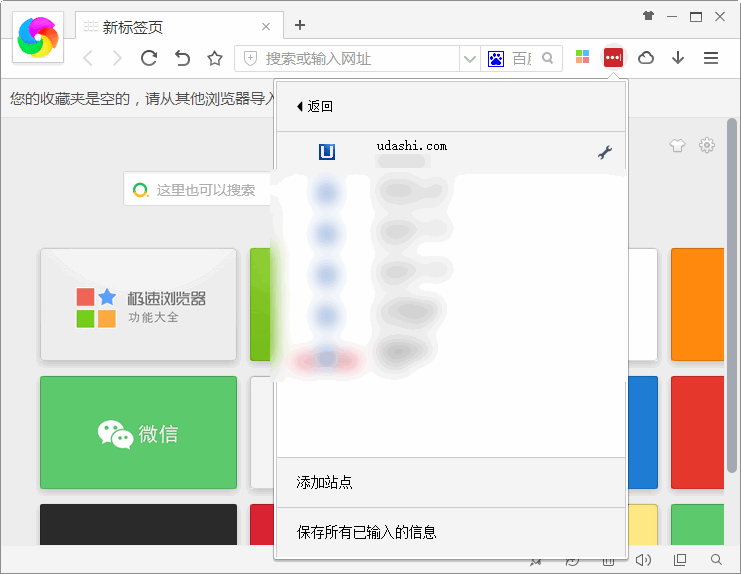
Task: Open the downloads arrow icon
Action: 678,58
